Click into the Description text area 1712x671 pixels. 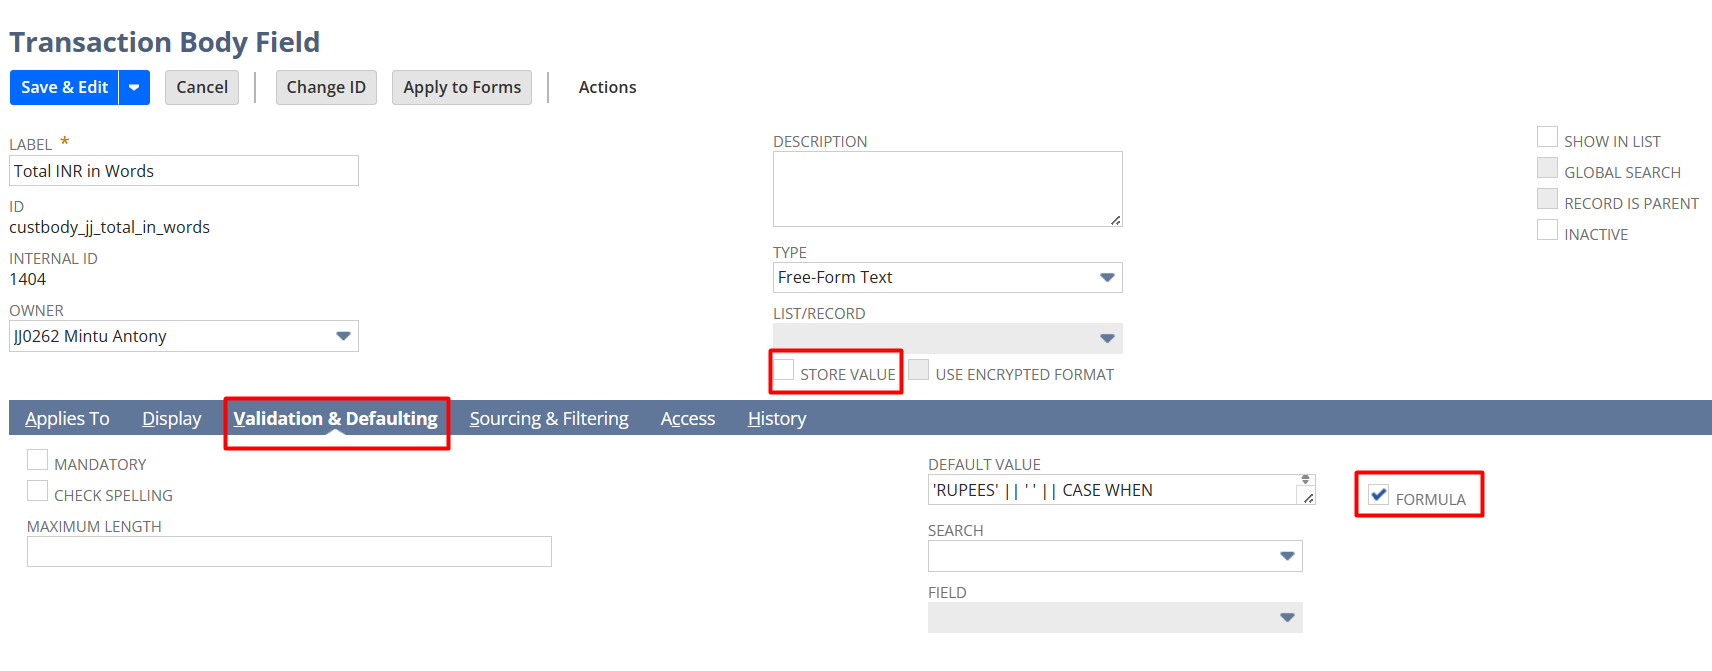pos(946,189)
